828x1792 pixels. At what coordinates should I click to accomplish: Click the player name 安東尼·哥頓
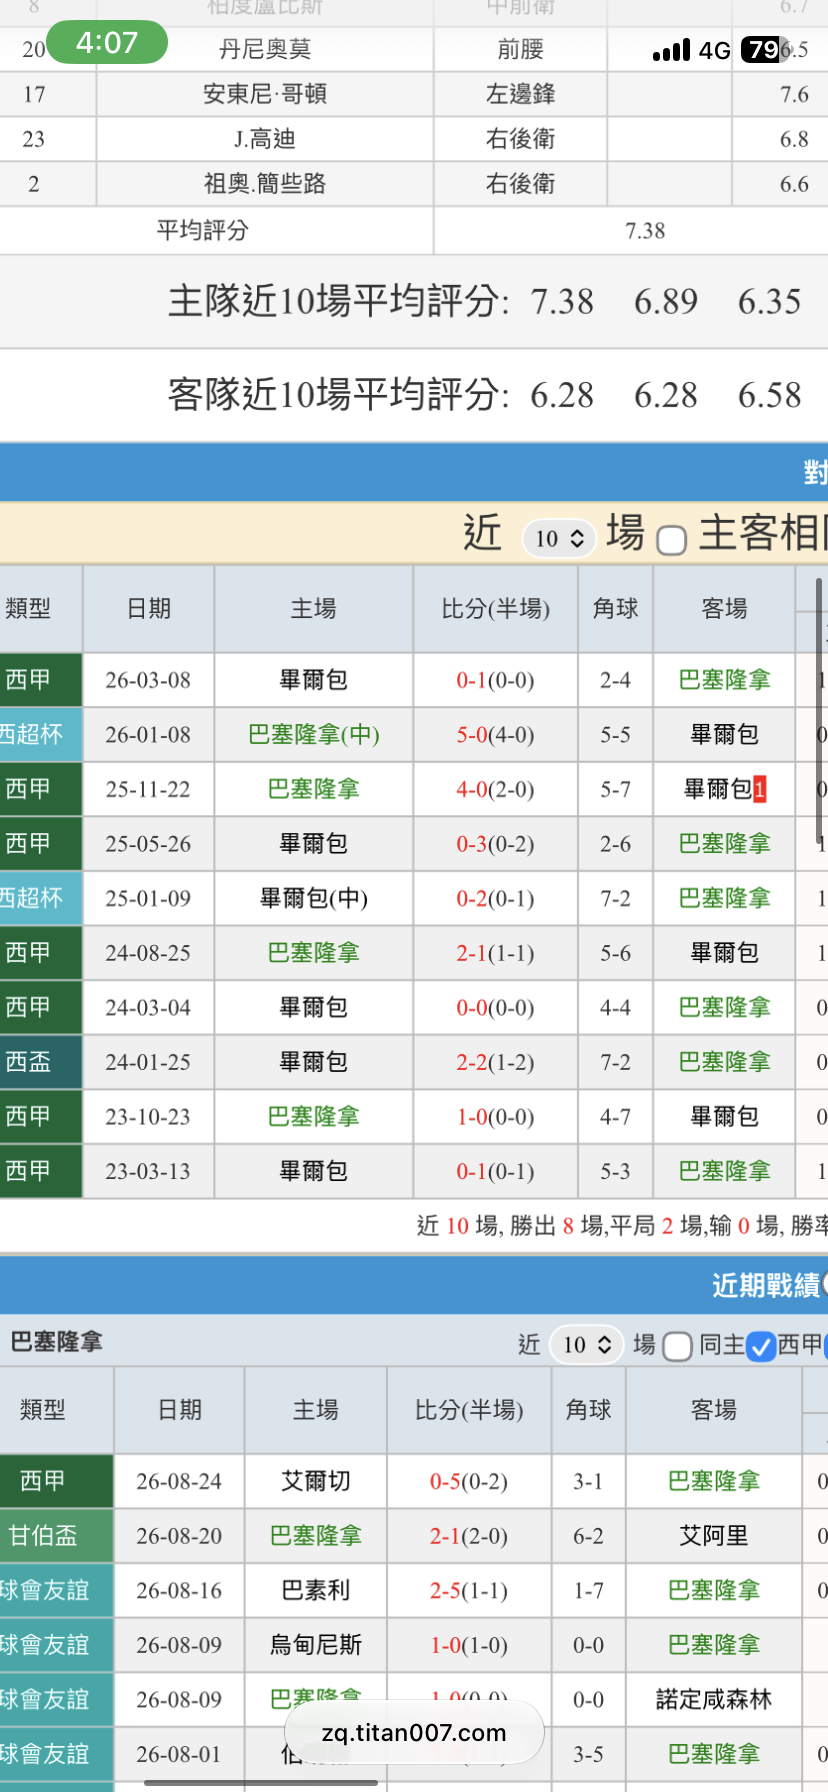pos(265,94)
